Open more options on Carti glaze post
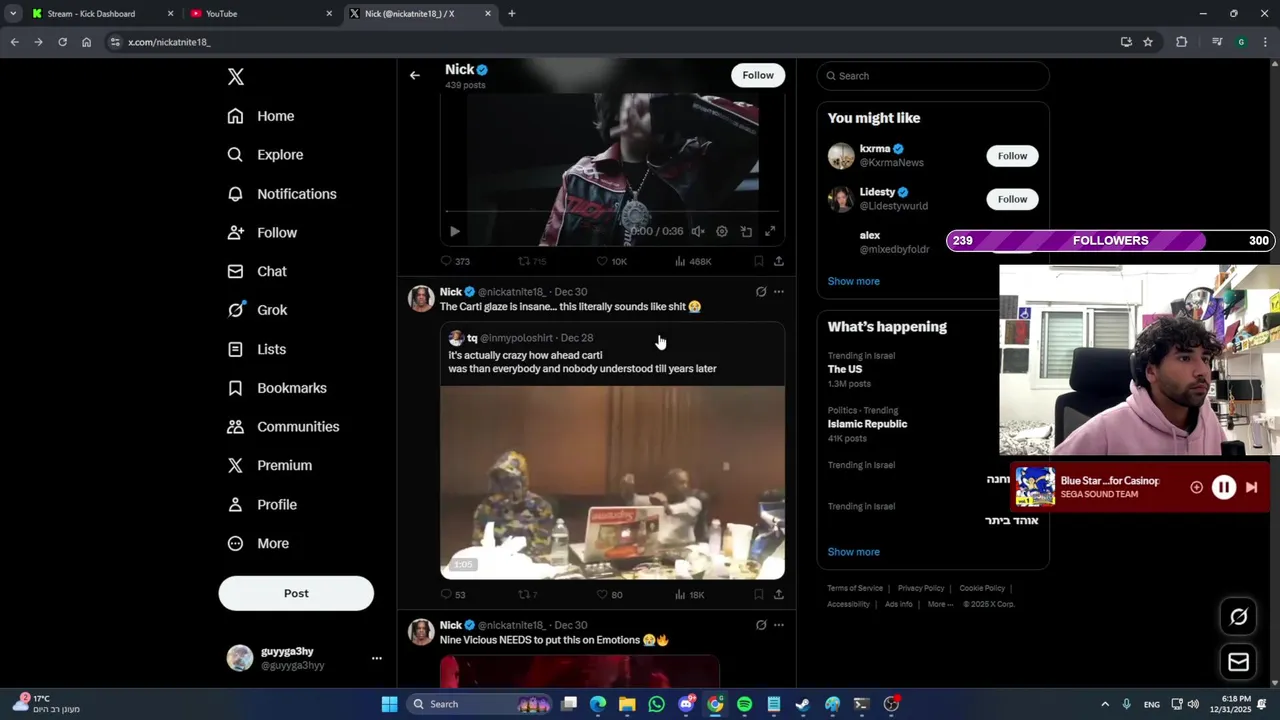The width and height of the screenshot is (1280, 720). [779, 292]
